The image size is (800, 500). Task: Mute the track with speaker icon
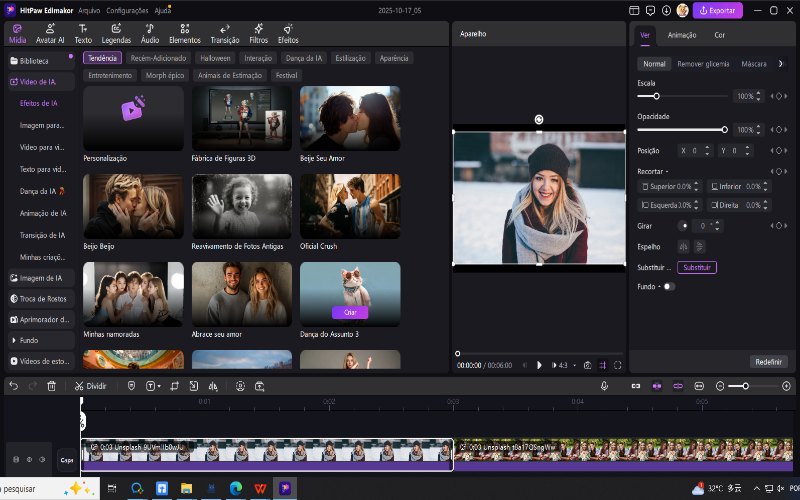[x=42, y=460]
